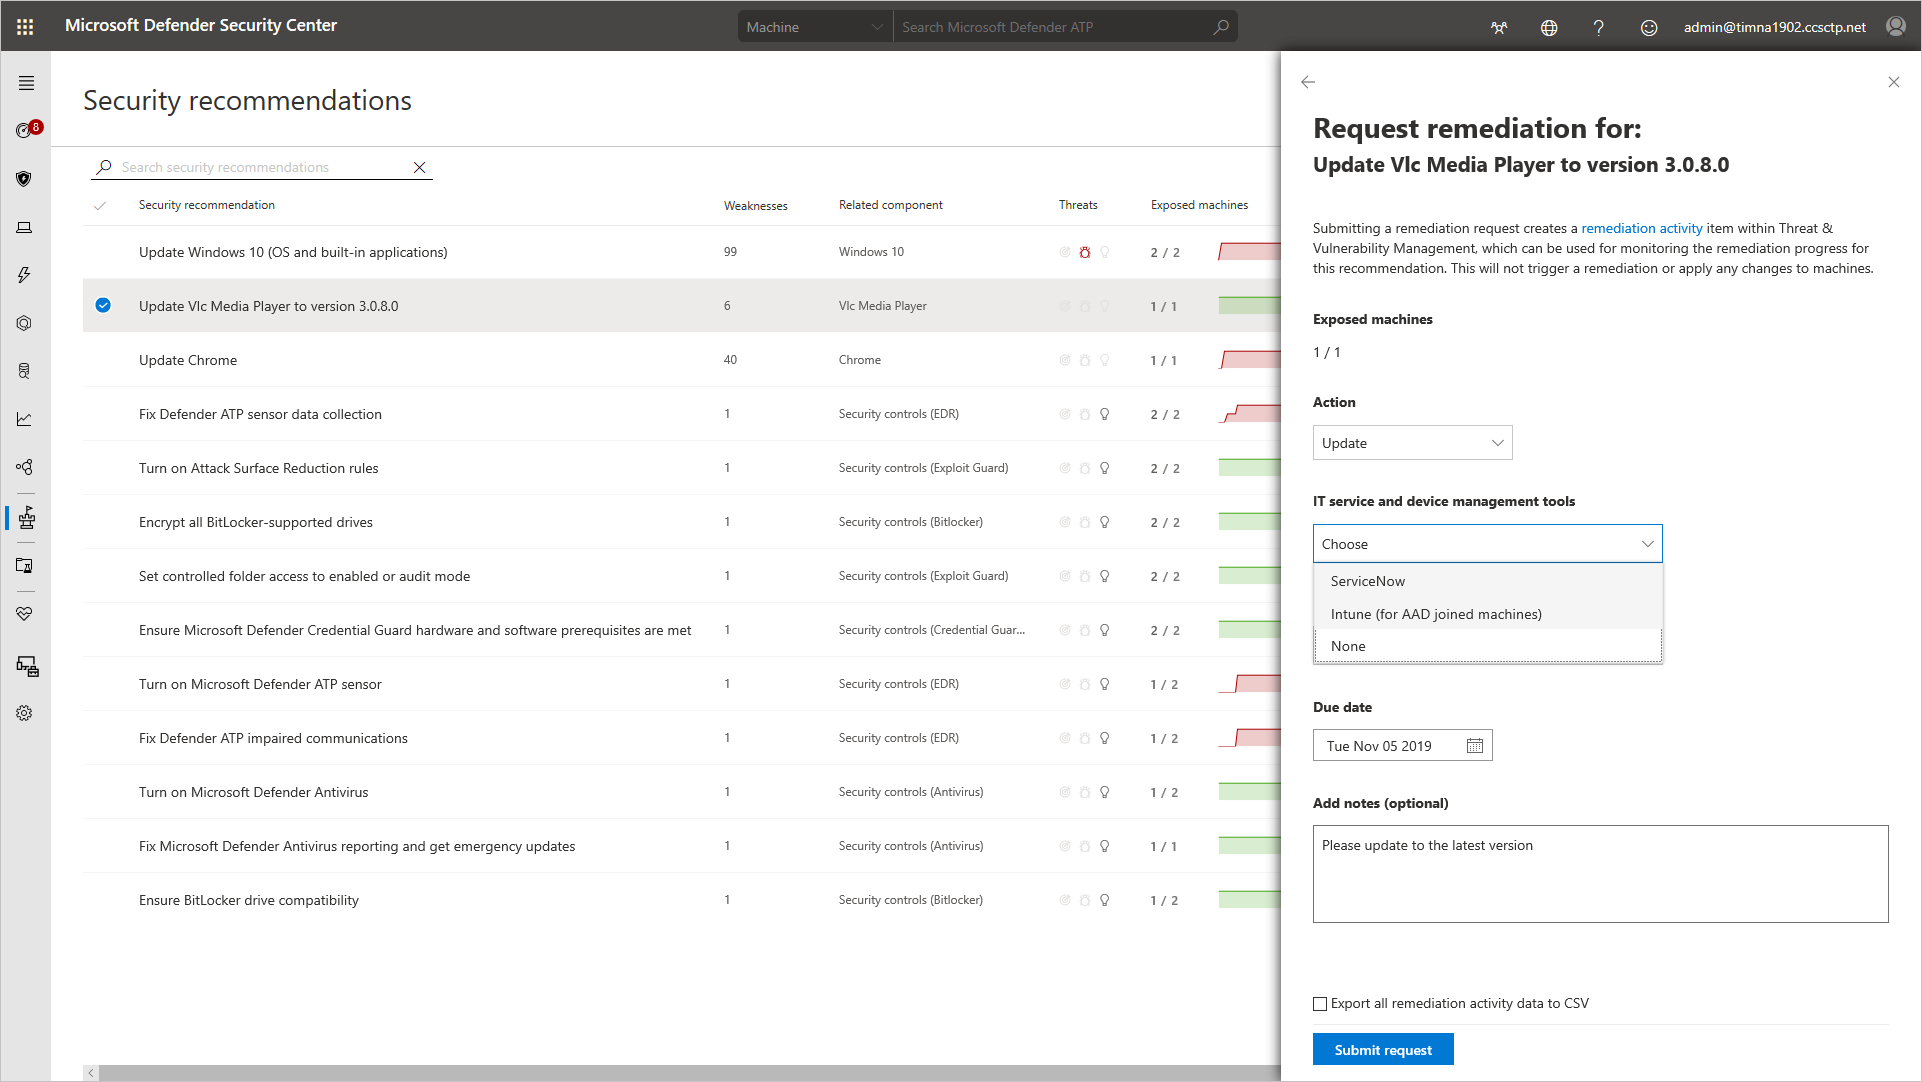Click the horizontal scrollbar left arrow
Image resolution: width=1922 pixels, height=1082 pixels.
point(91,1073)
